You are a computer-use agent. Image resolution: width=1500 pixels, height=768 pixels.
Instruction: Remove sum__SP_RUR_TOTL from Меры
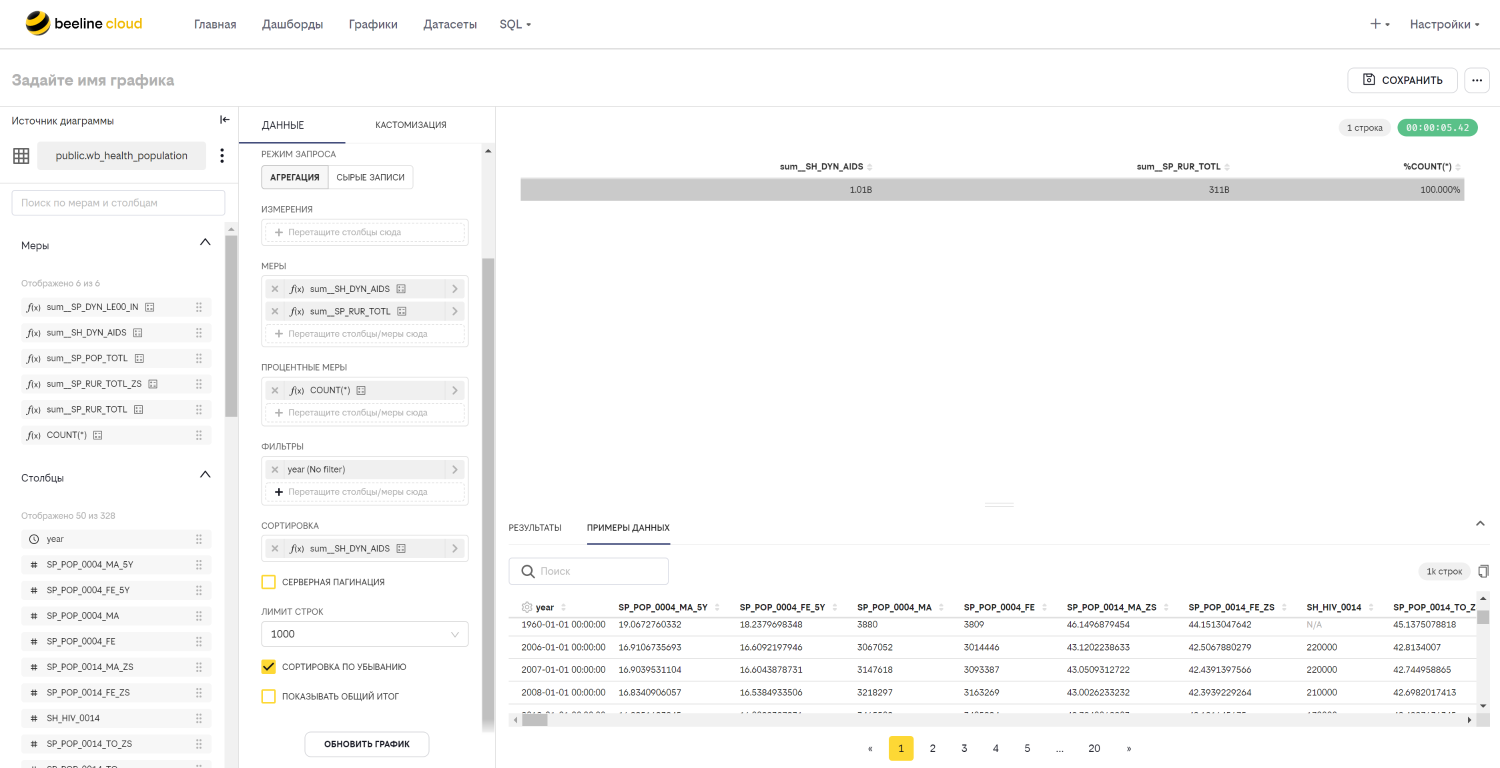point(275,312)
